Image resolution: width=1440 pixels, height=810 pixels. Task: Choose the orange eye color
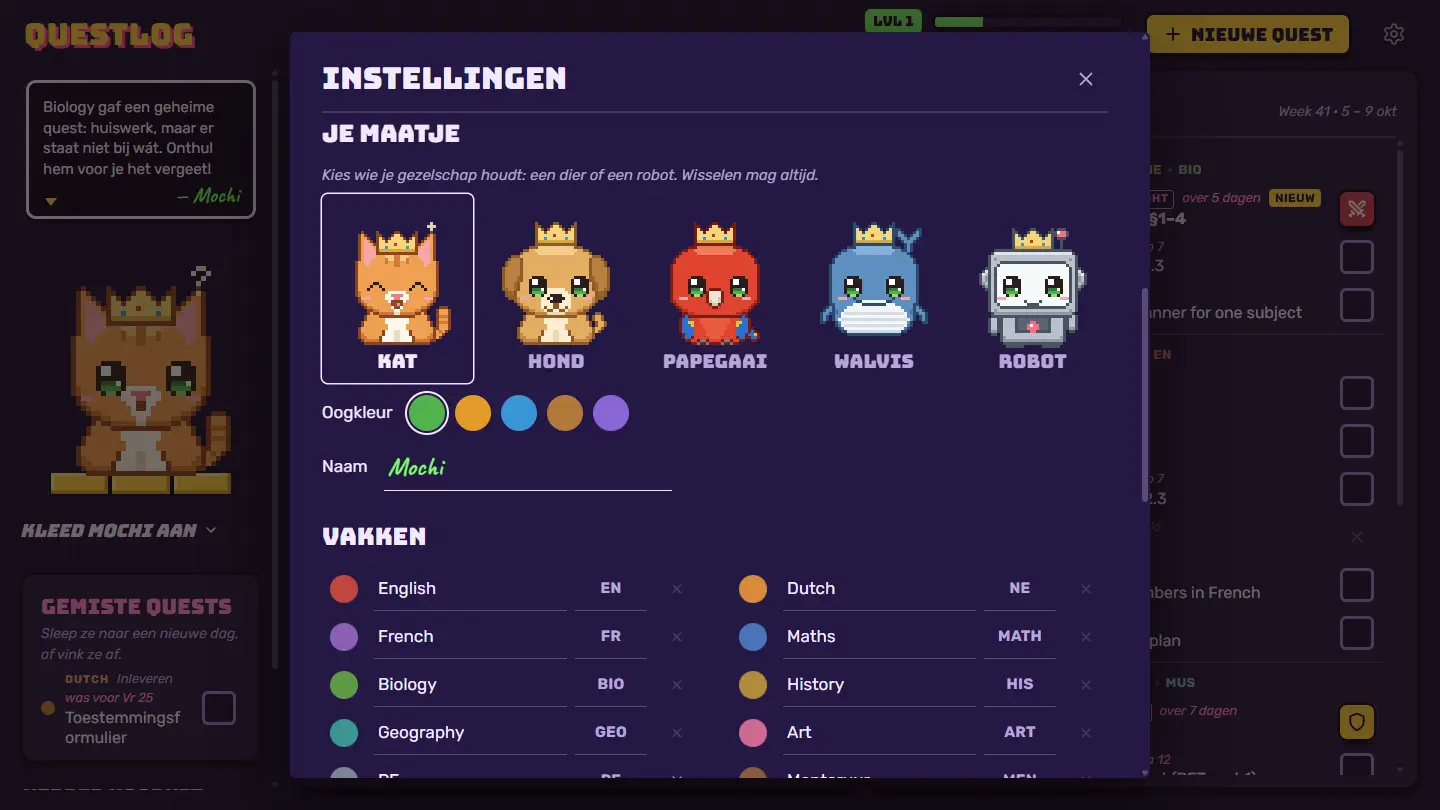(x=473, y=413)
